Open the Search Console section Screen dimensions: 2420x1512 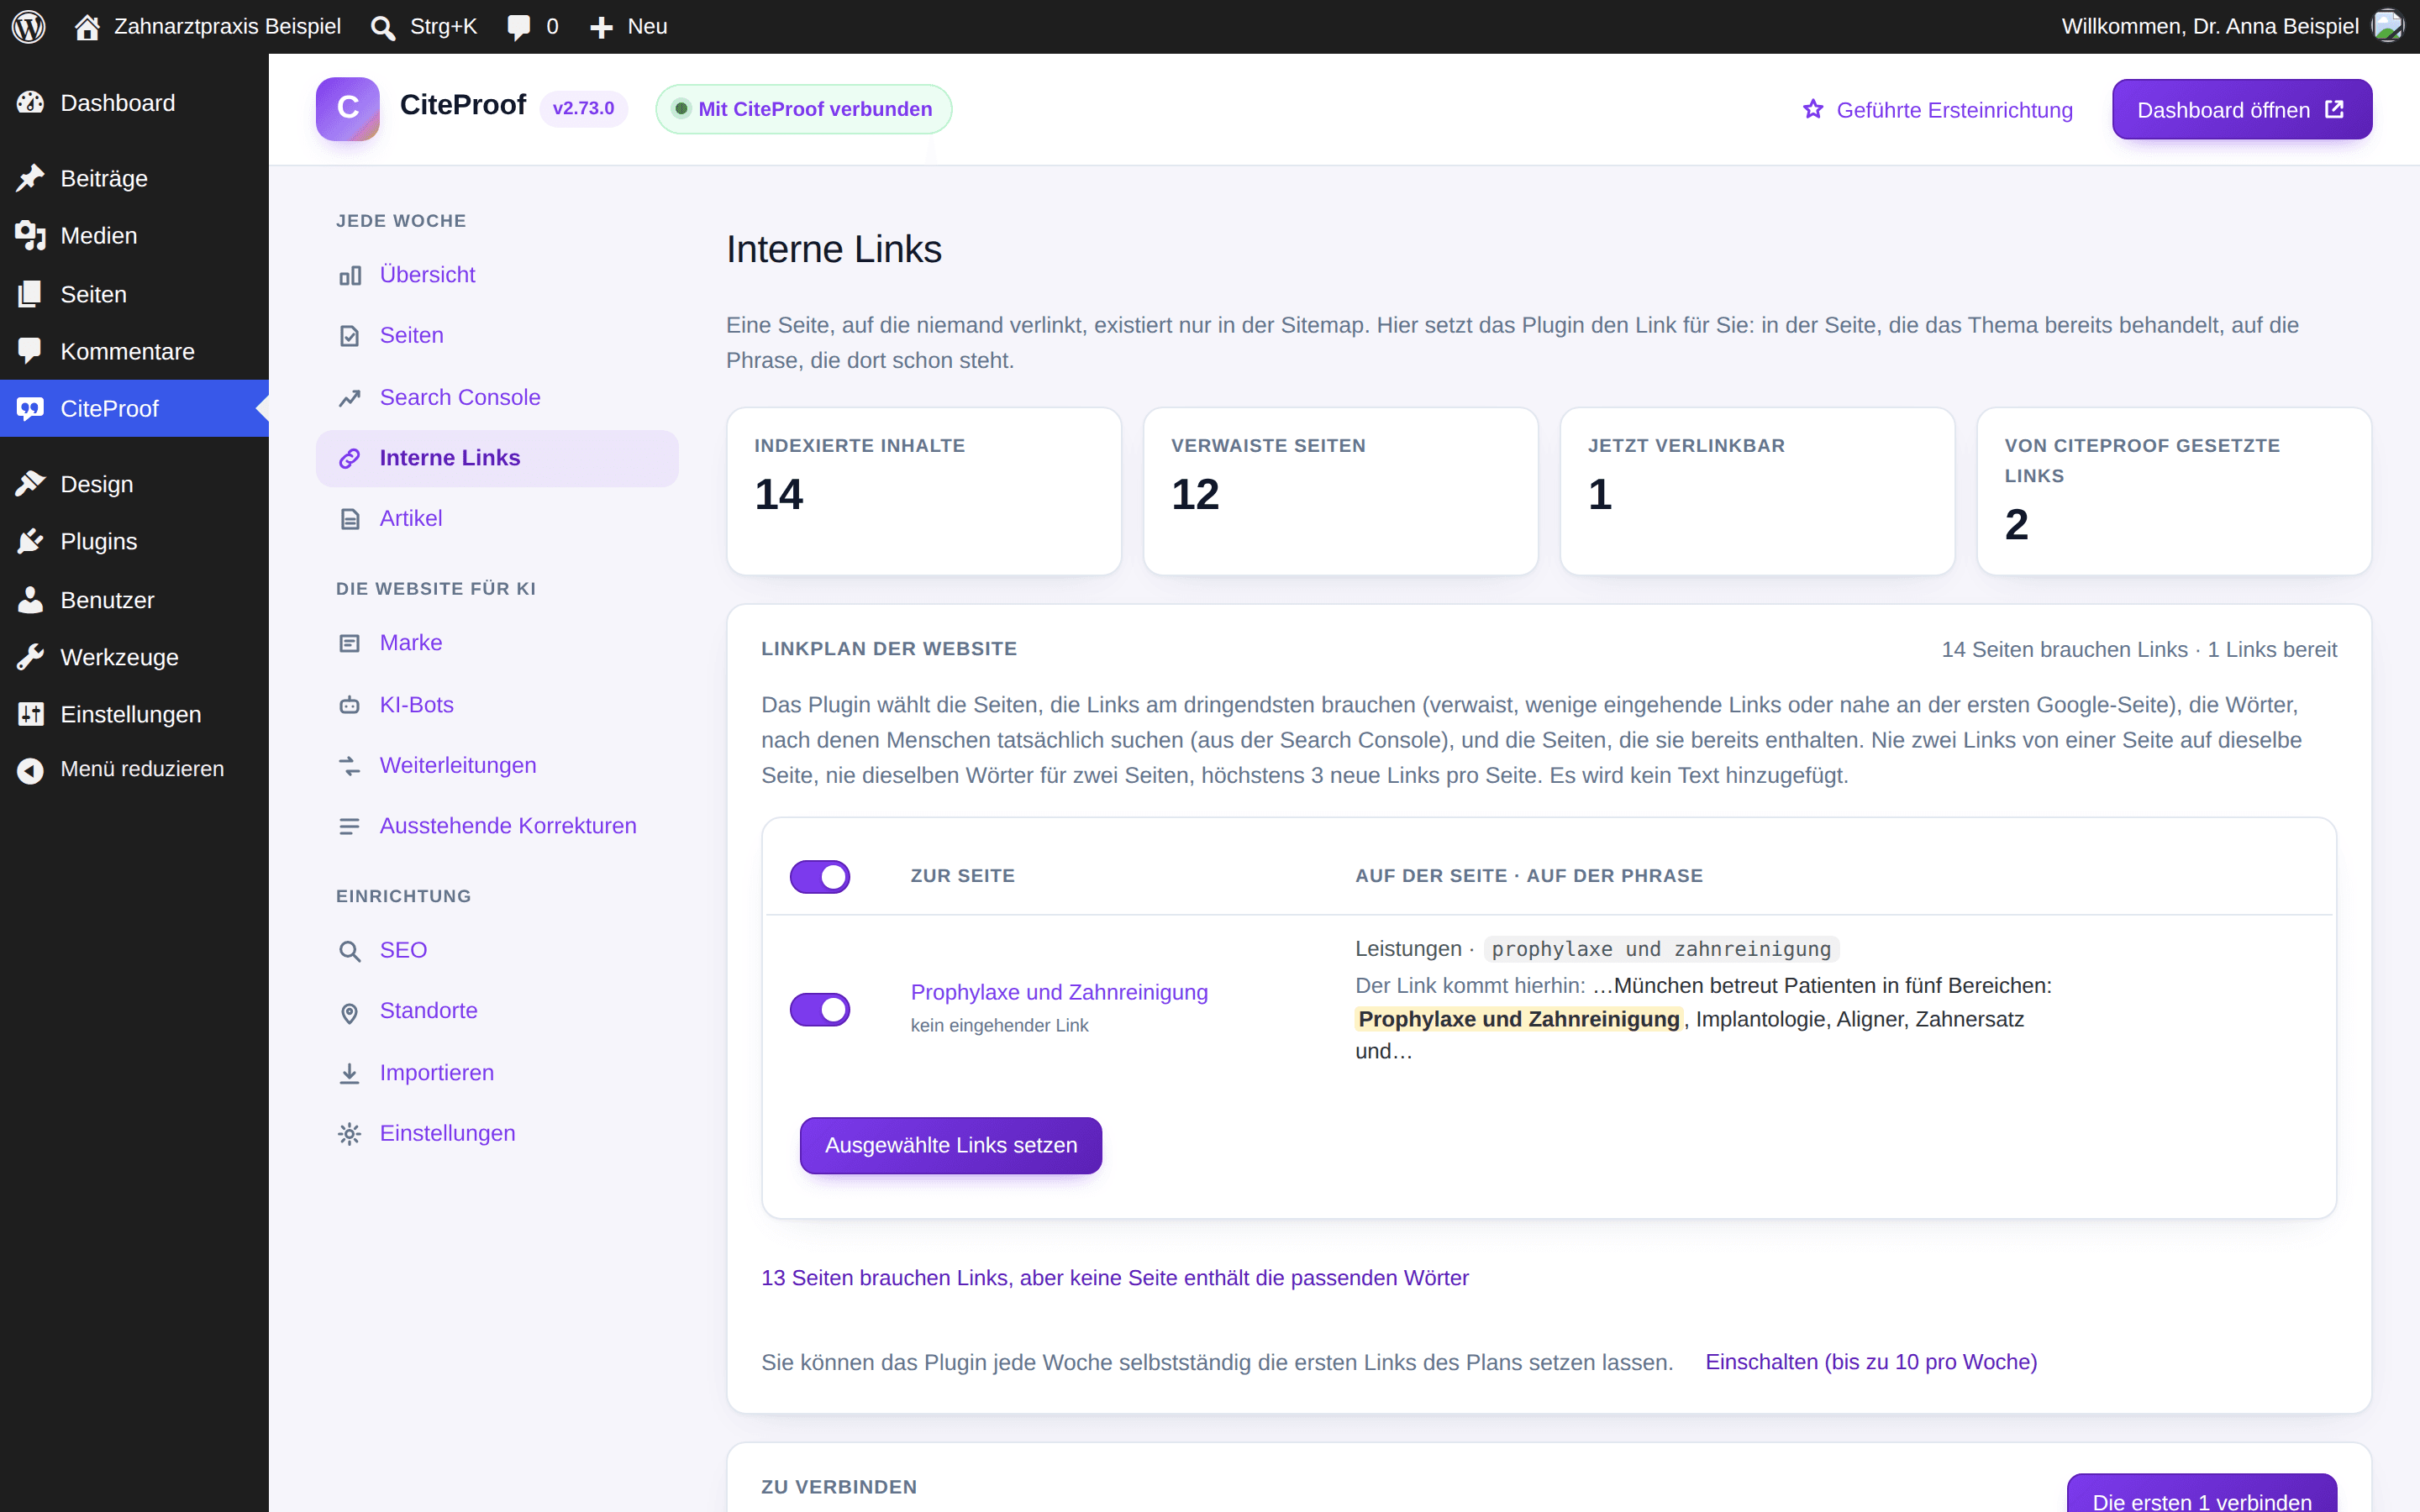(497, 398)
